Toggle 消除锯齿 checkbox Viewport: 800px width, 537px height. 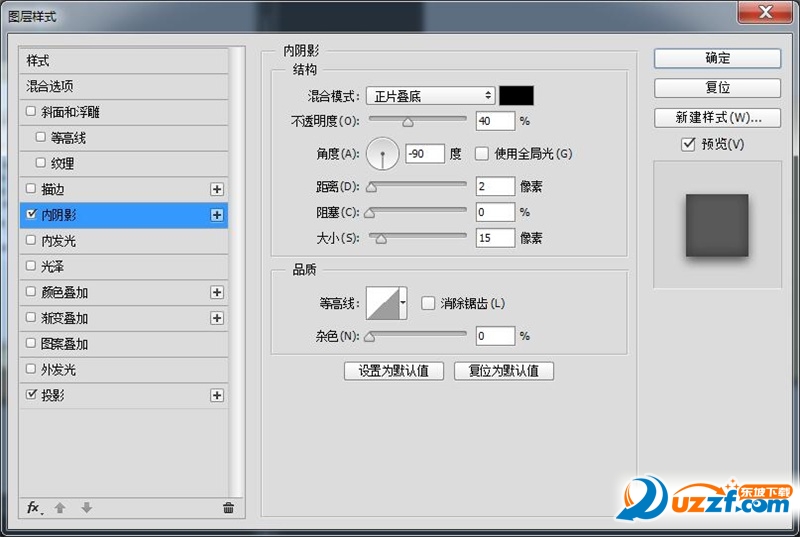[x=428, y=303]
